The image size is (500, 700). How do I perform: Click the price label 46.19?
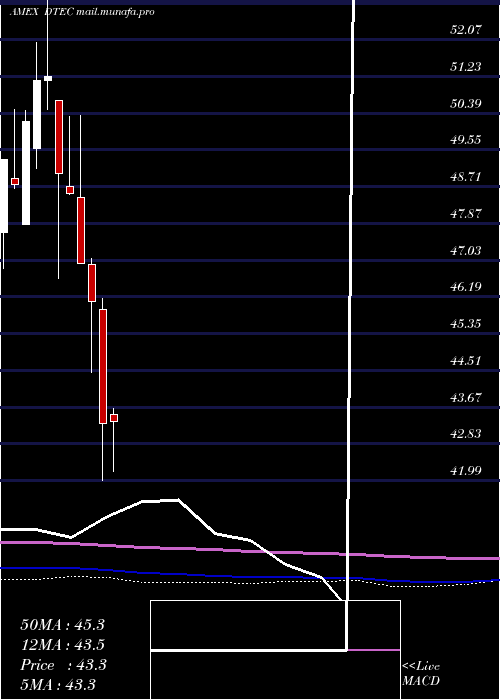[x=466, y=287]
